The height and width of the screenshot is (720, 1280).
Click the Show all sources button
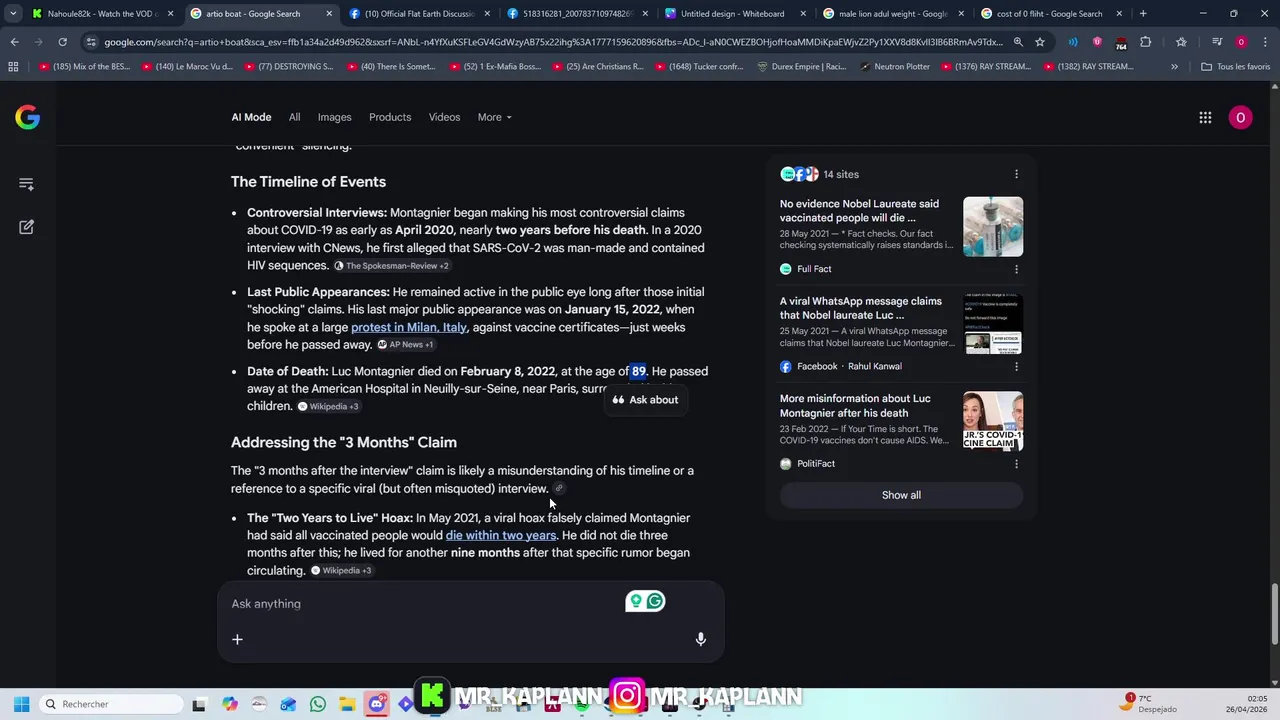pos(901,495)
